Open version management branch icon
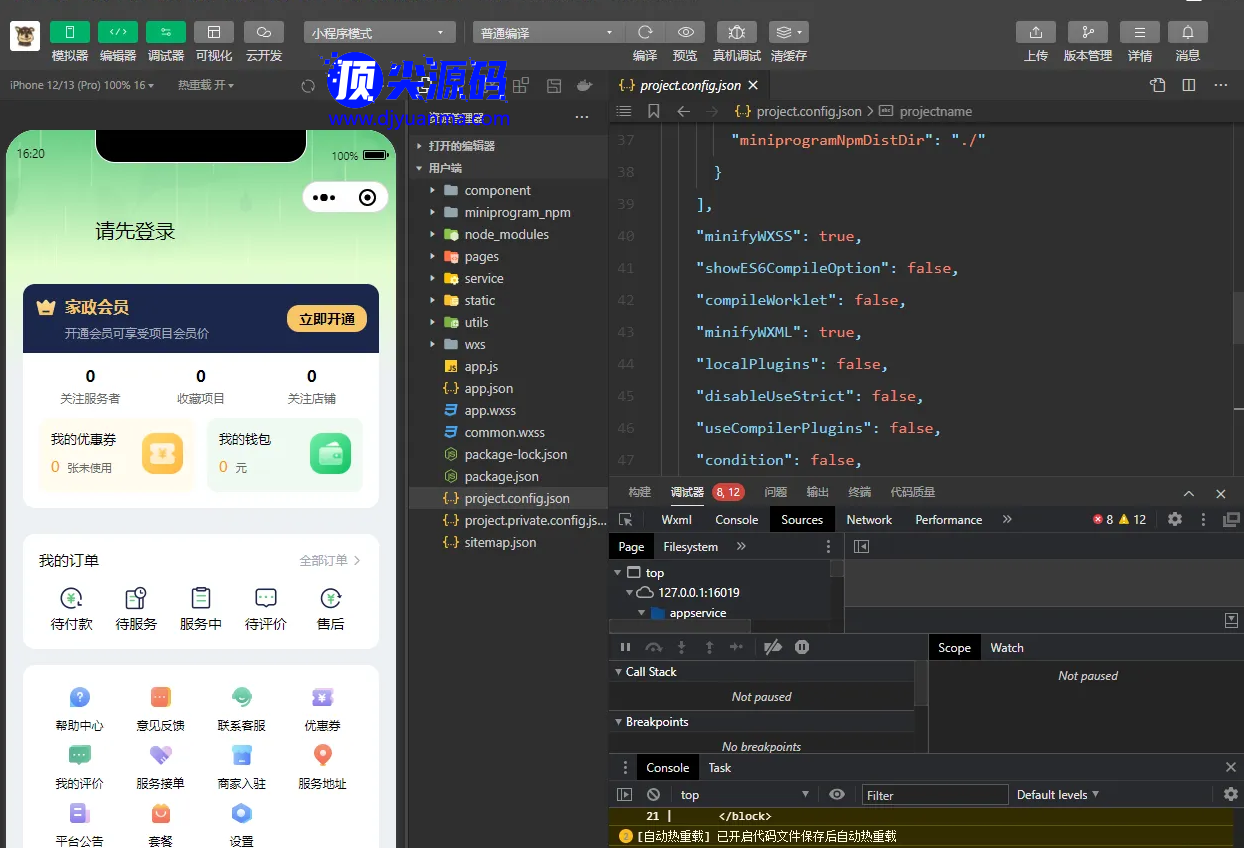The height and width of the screenshot is (848, 1244). (x=1087, y=32)
